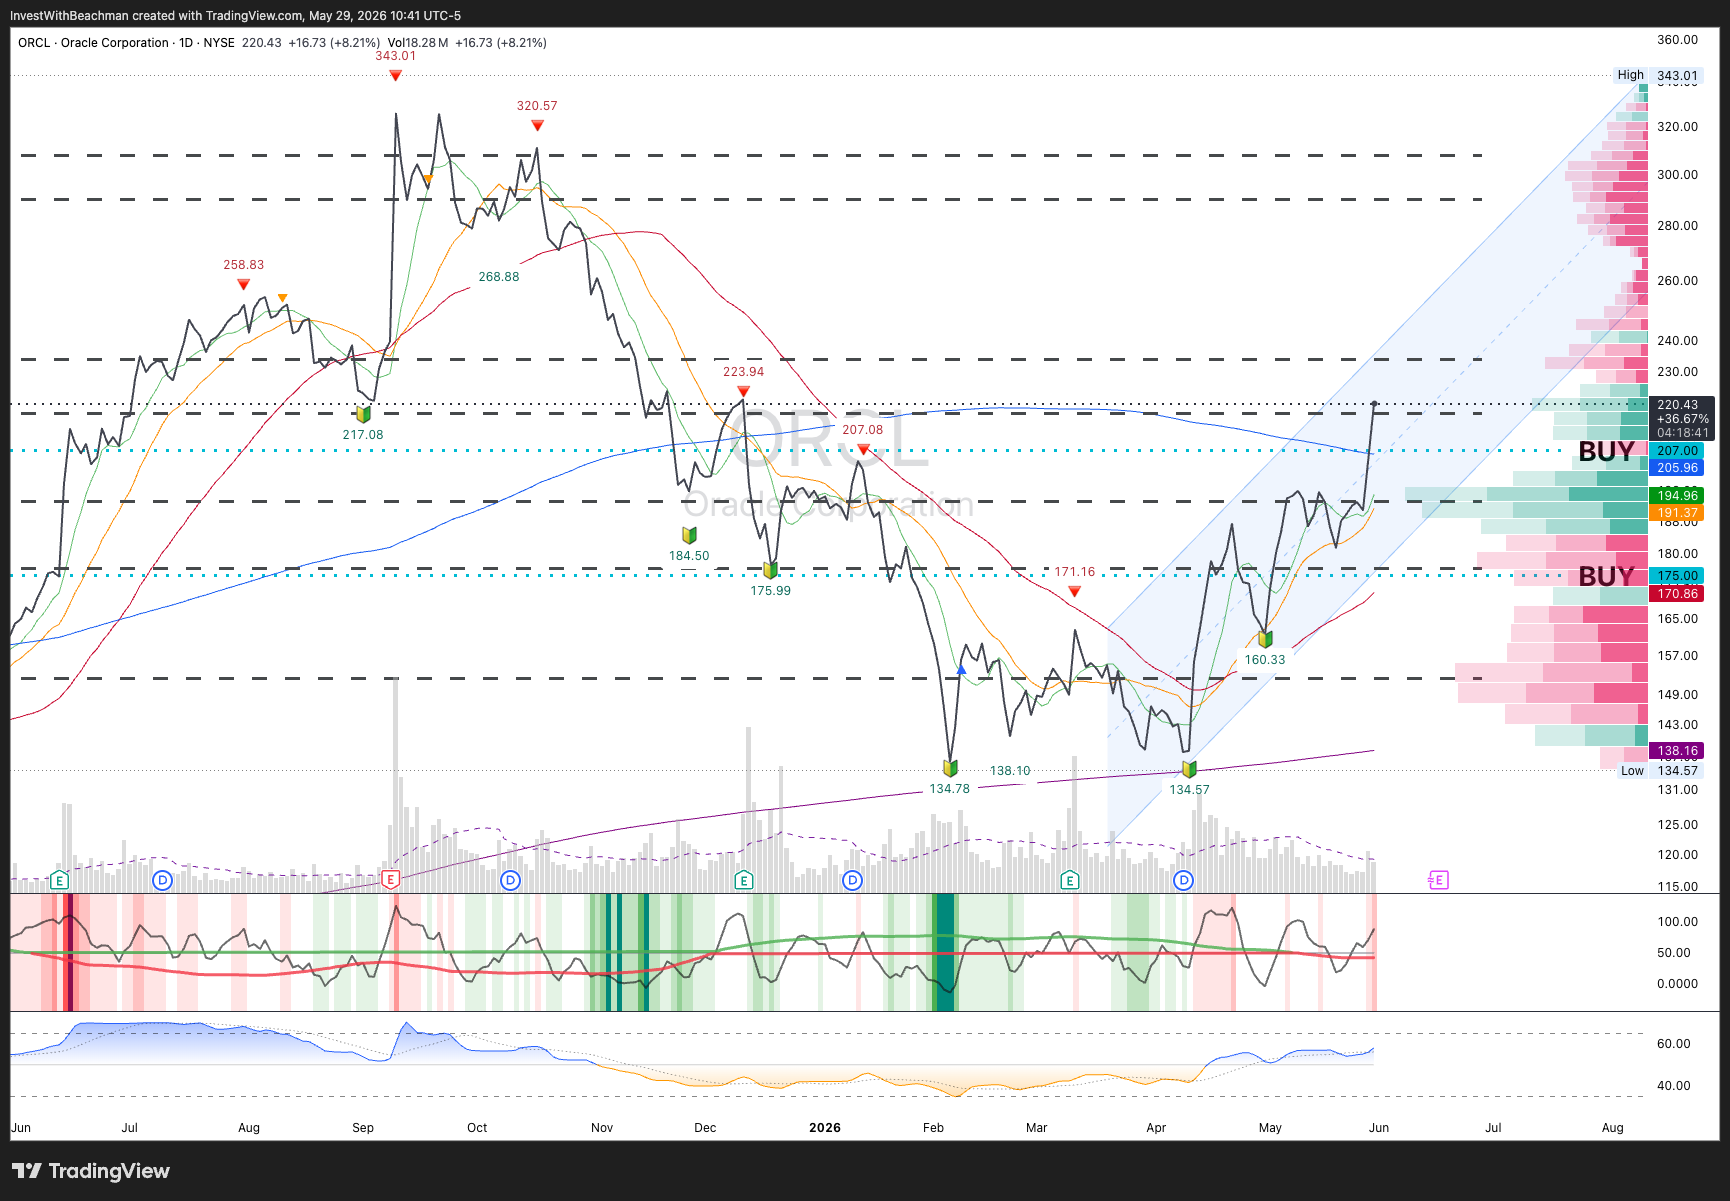This screenshot has height=1201, width=1730.
Task: Click the RSI 40.00 scale label
Action: (1673, 1086)
